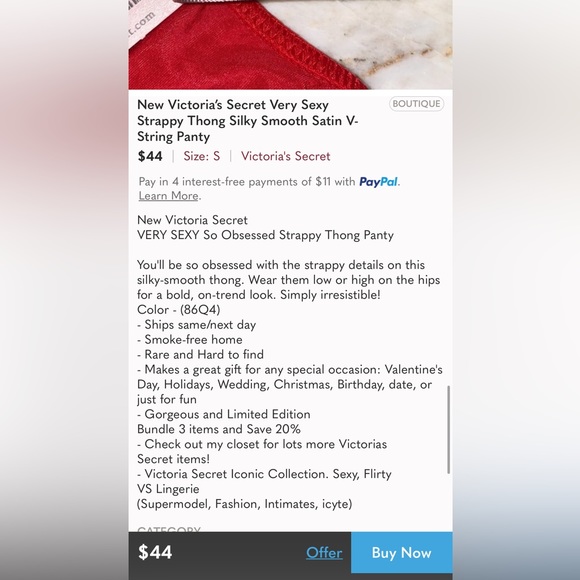Click 'Gorgeous and Limited Edition' text
Viewport: 580px width, 580px height.
tap(223, 414)
